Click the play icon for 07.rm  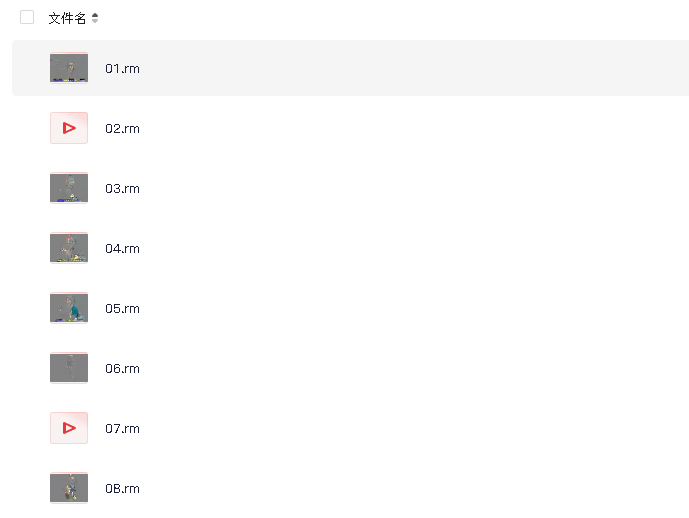coord(69,428)
